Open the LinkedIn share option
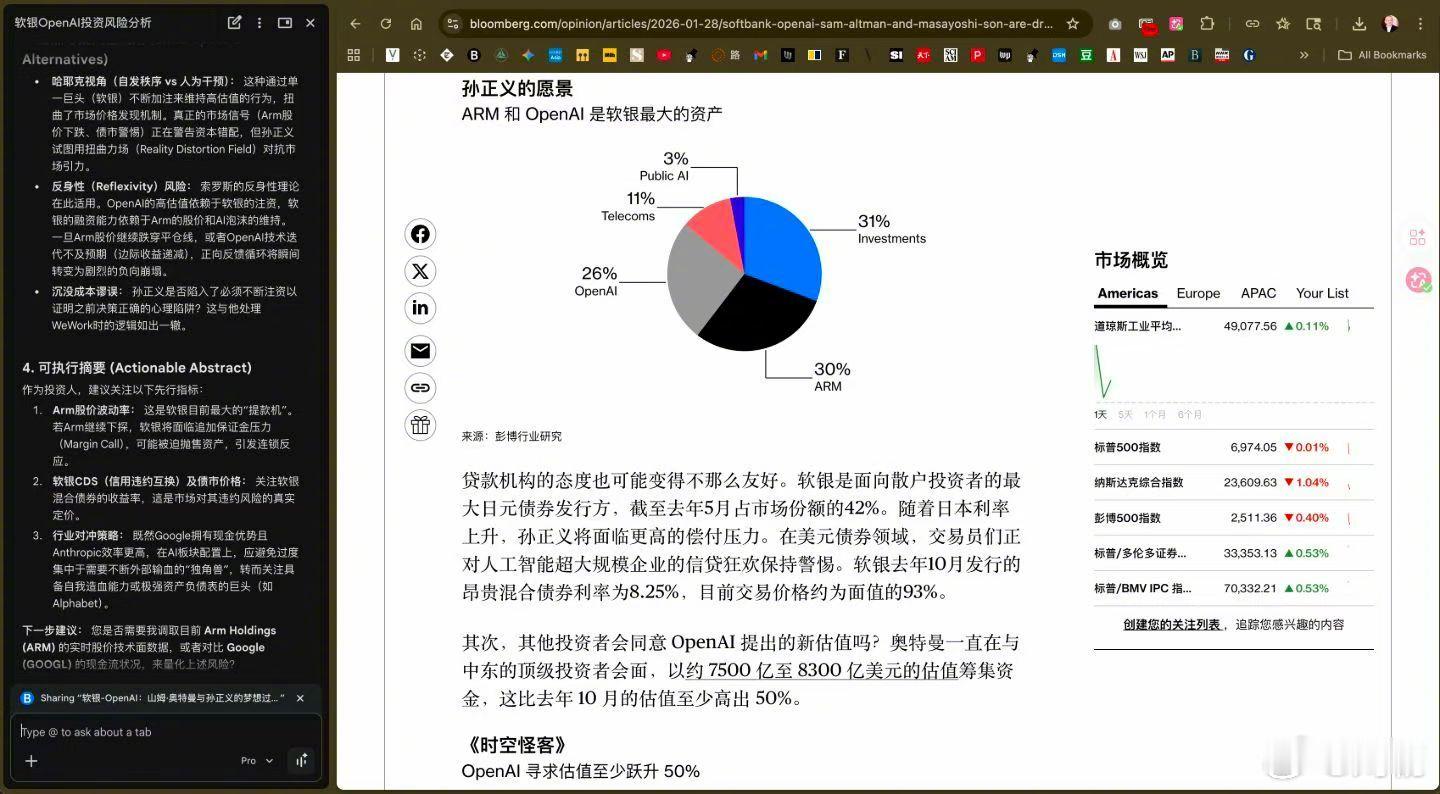The image size is (1440, 794). [x=420, y=308]
